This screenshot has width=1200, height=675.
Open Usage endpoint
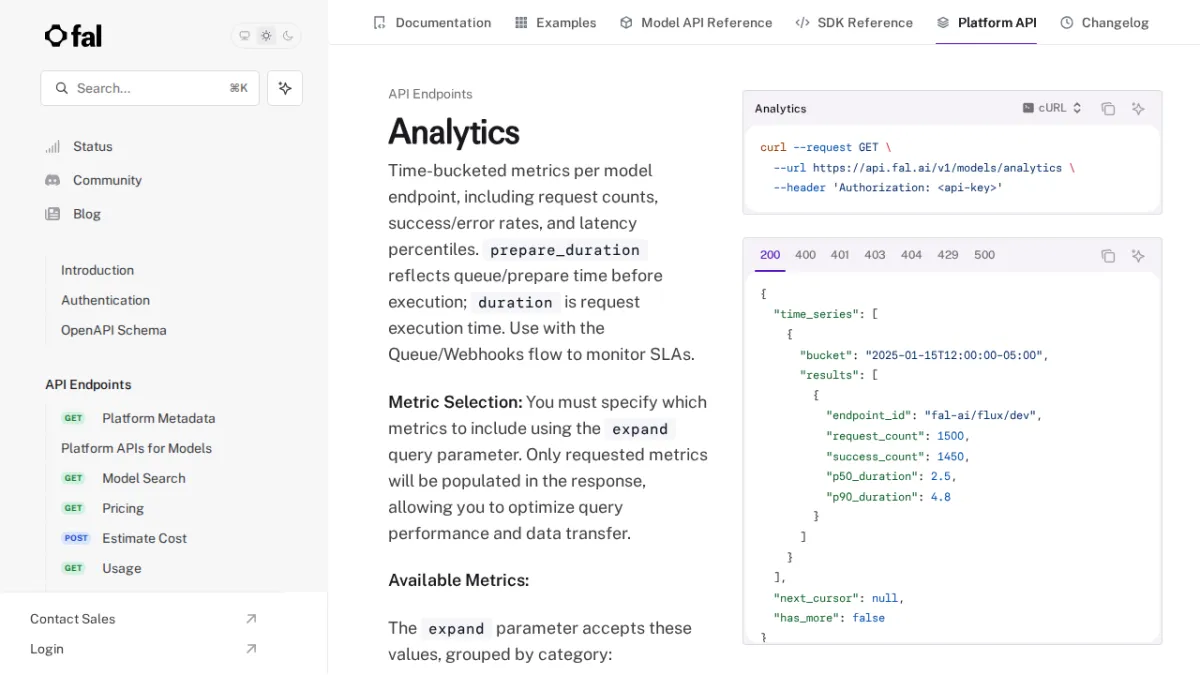coord(122,568)
